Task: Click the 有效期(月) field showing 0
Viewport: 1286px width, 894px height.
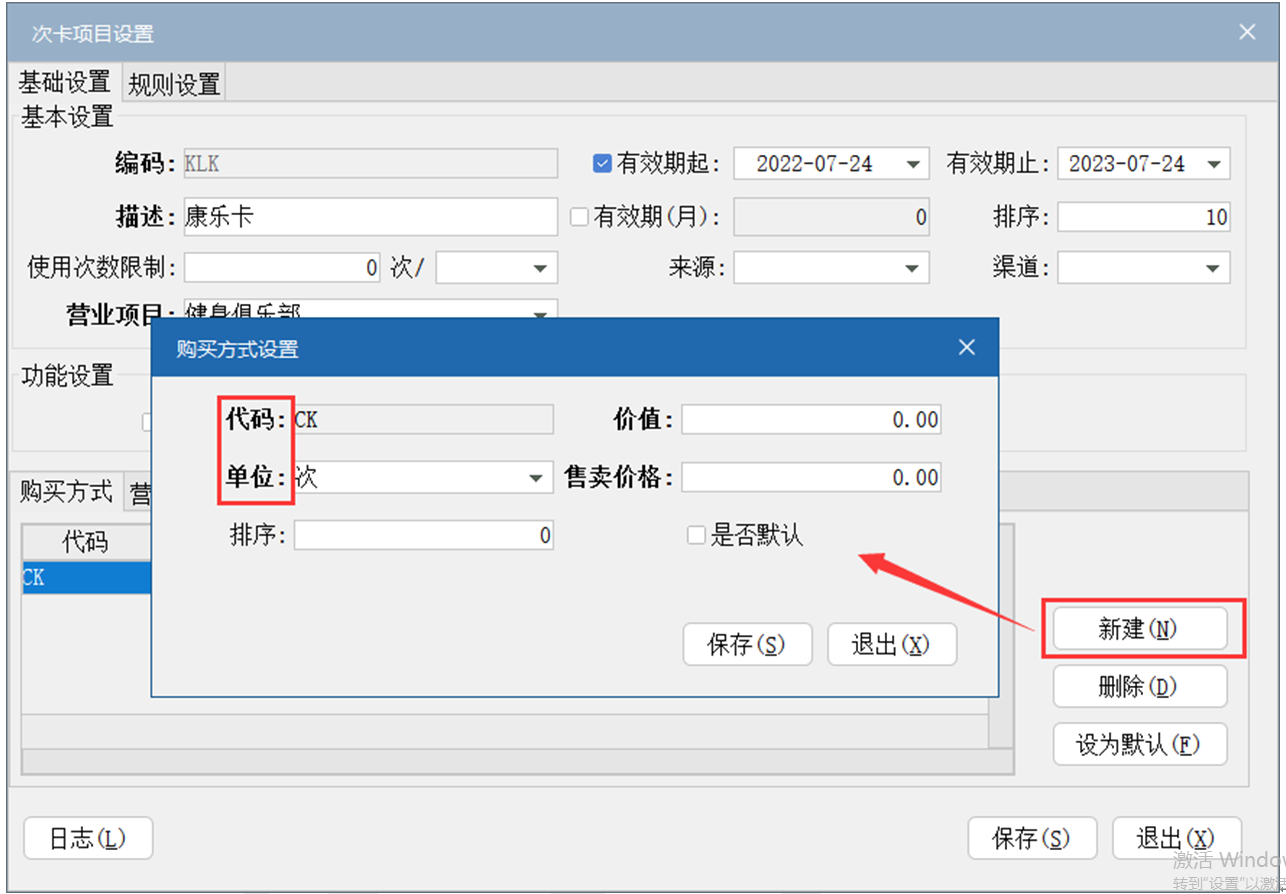Action: 831,217
